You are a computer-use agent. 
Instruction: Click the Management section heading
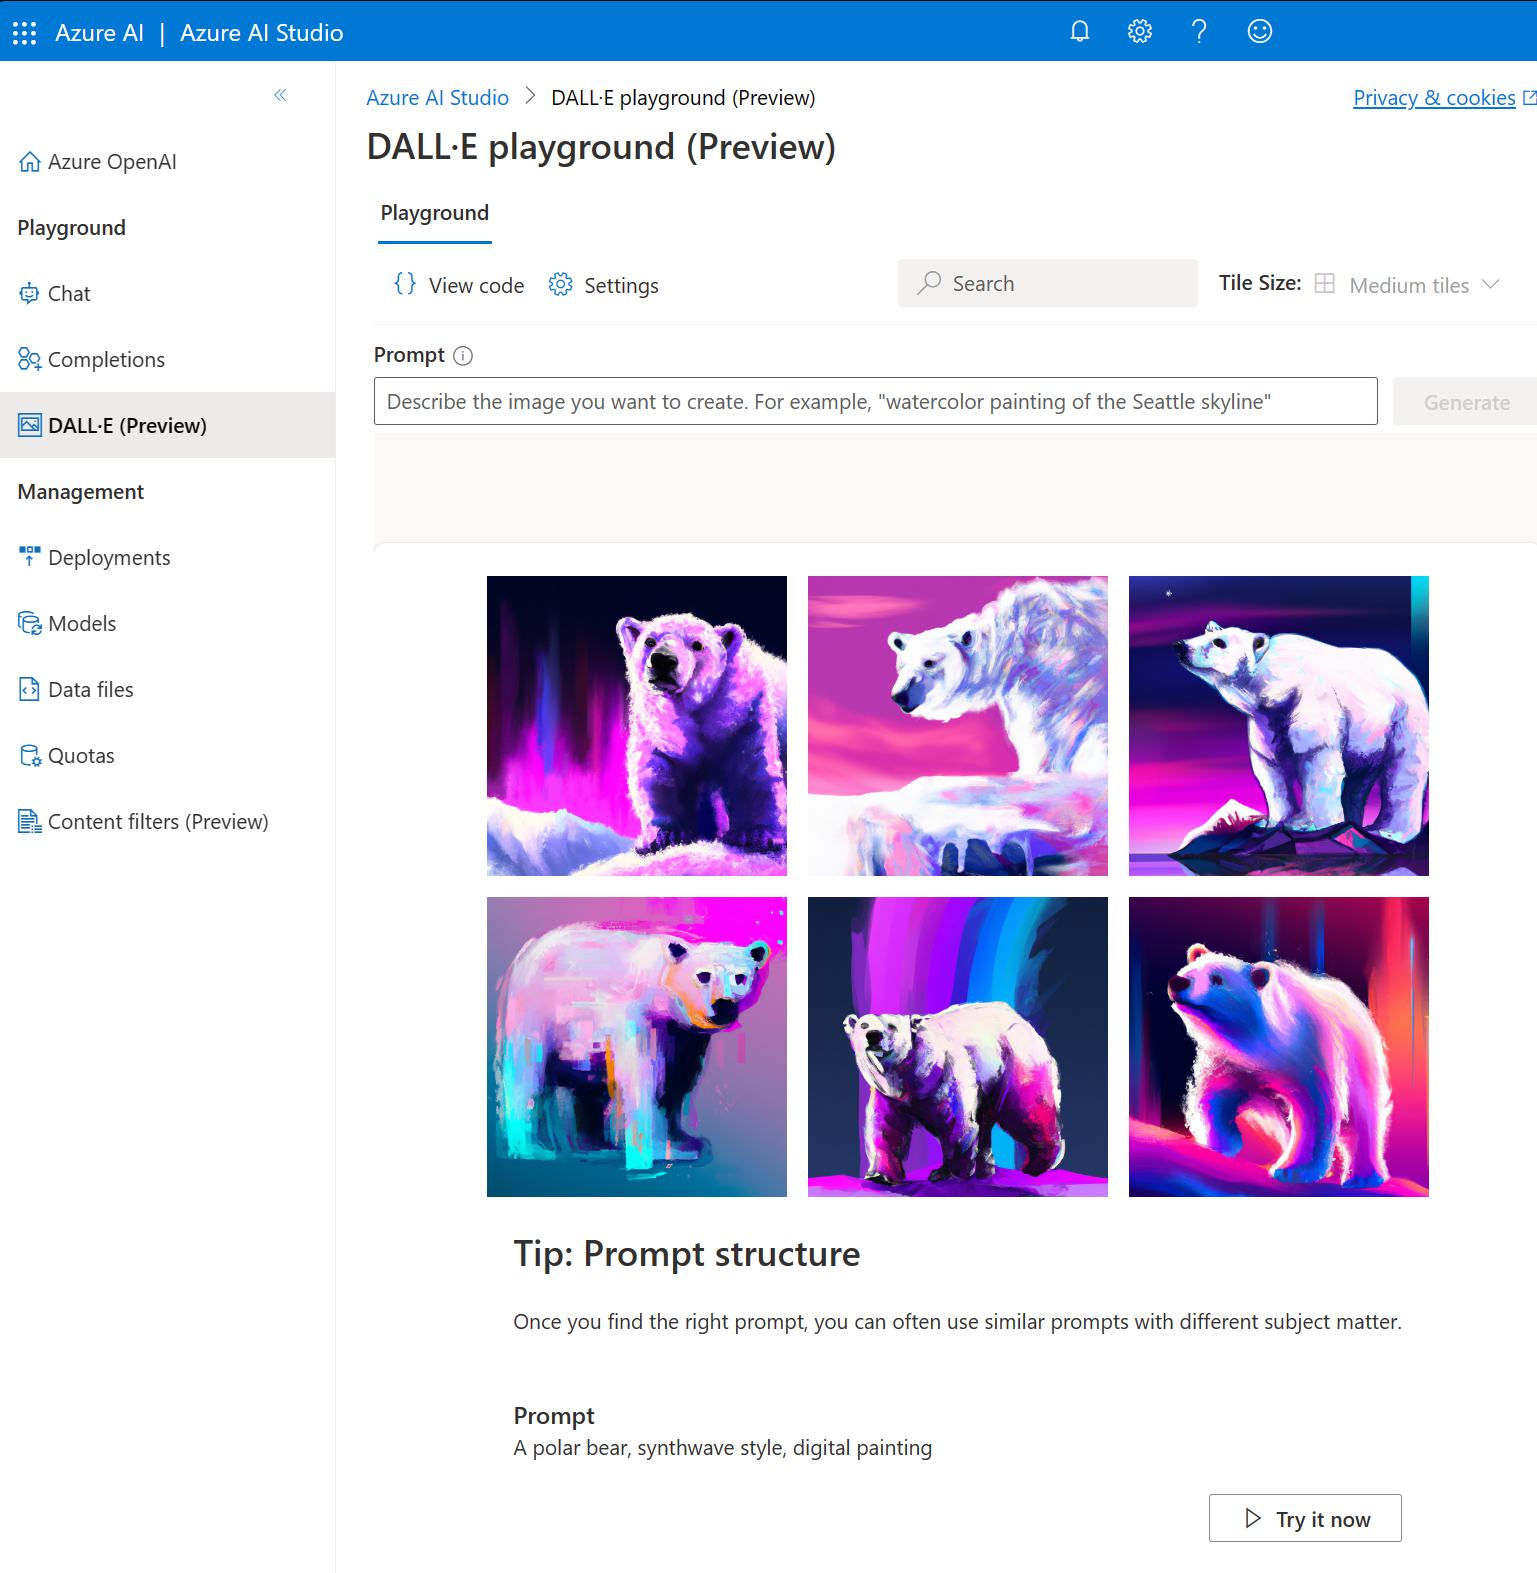pyautogui.click(x=81, y=492)
